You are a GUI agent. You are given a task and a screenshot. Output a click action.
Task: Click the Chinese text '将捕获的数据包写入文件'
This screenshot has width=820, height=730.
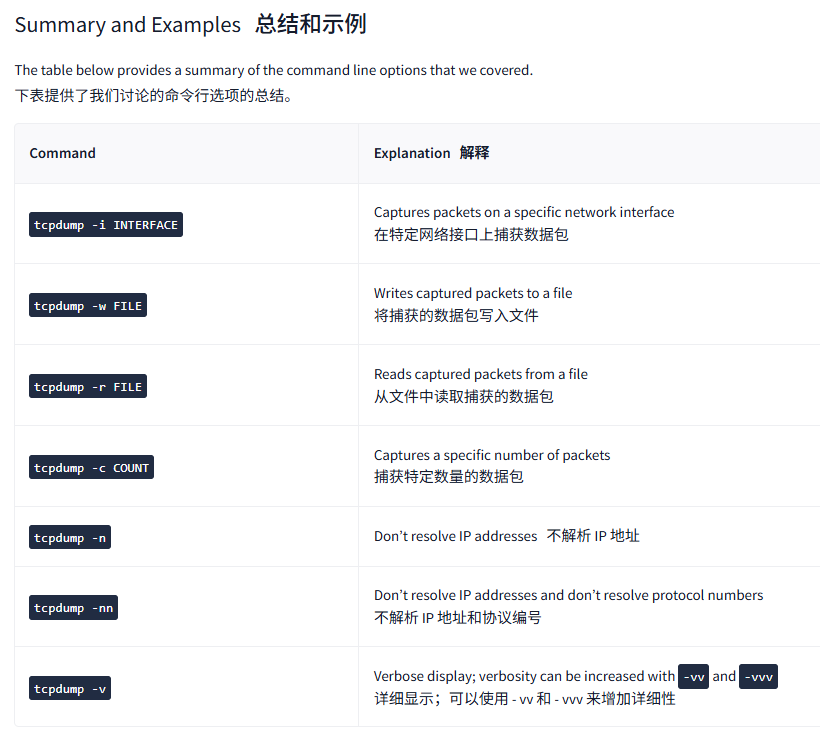456,316
